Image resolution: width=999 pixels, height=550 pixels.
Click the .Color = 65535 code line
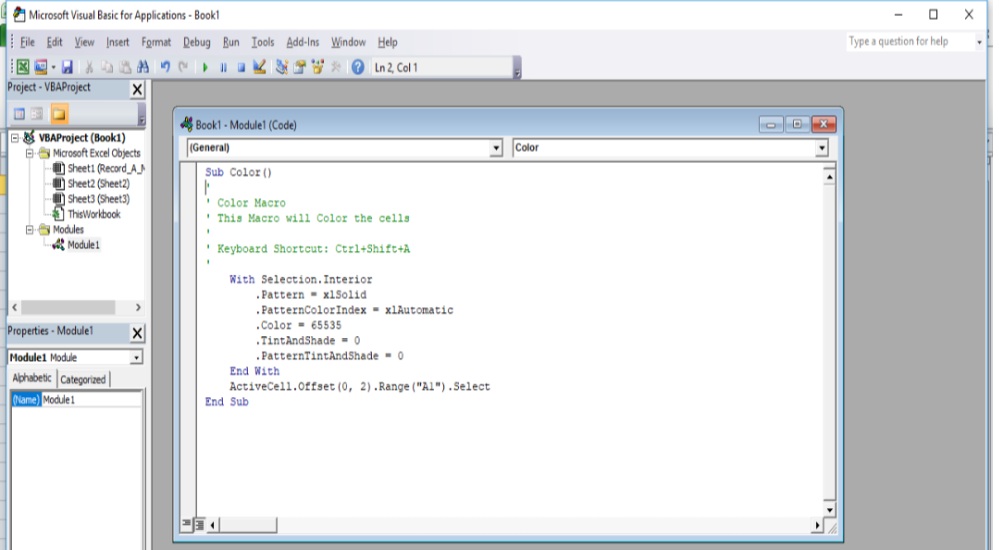tap(298, 325)
